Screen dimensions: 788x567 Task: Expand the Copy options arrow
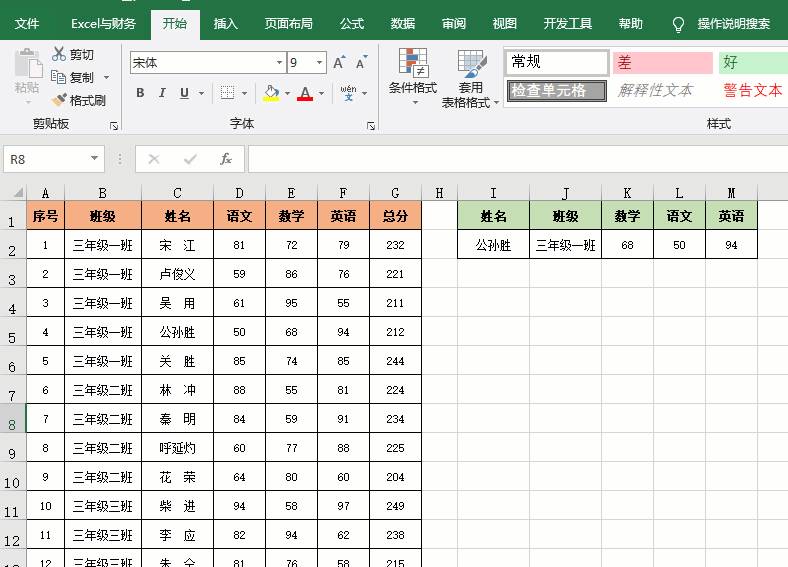coord(106,77)
